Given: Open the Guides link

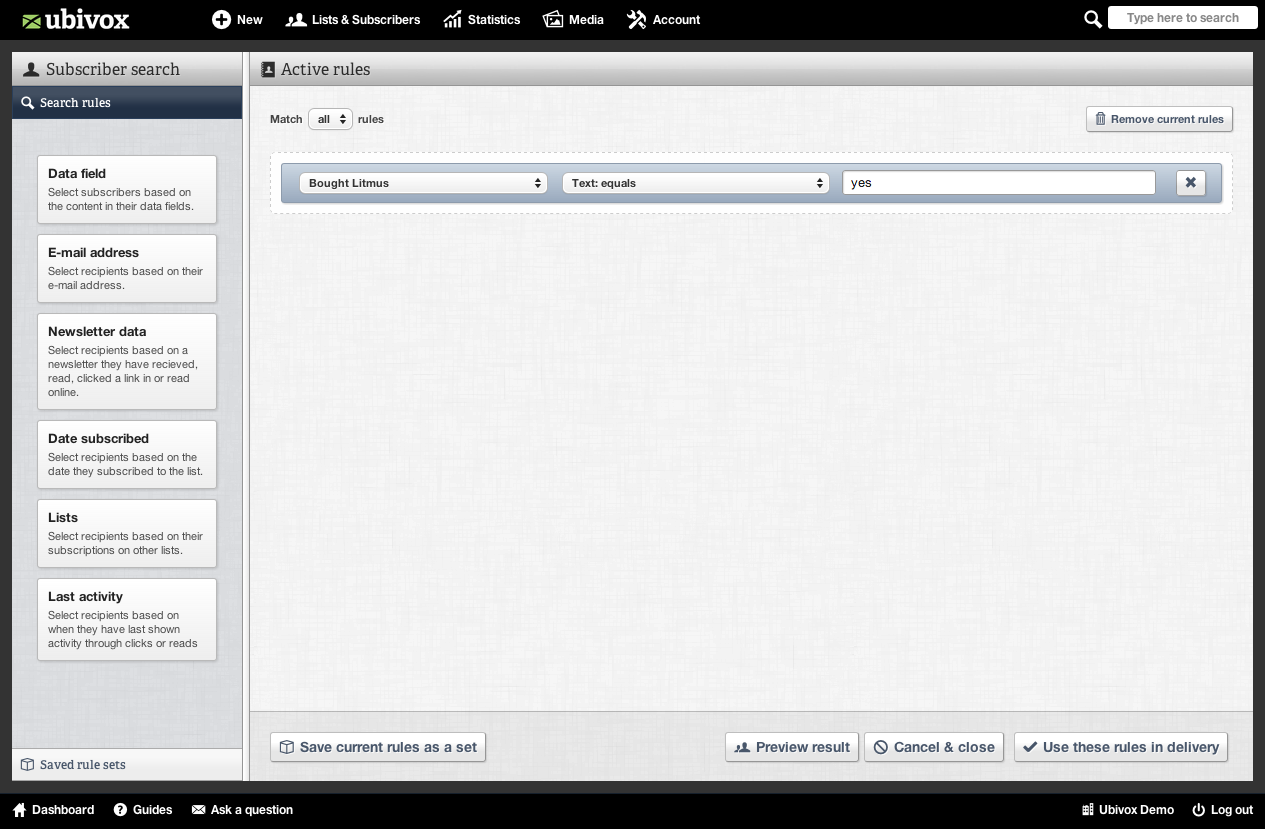Looking at the screenshot, I should [x=143, y=810].
